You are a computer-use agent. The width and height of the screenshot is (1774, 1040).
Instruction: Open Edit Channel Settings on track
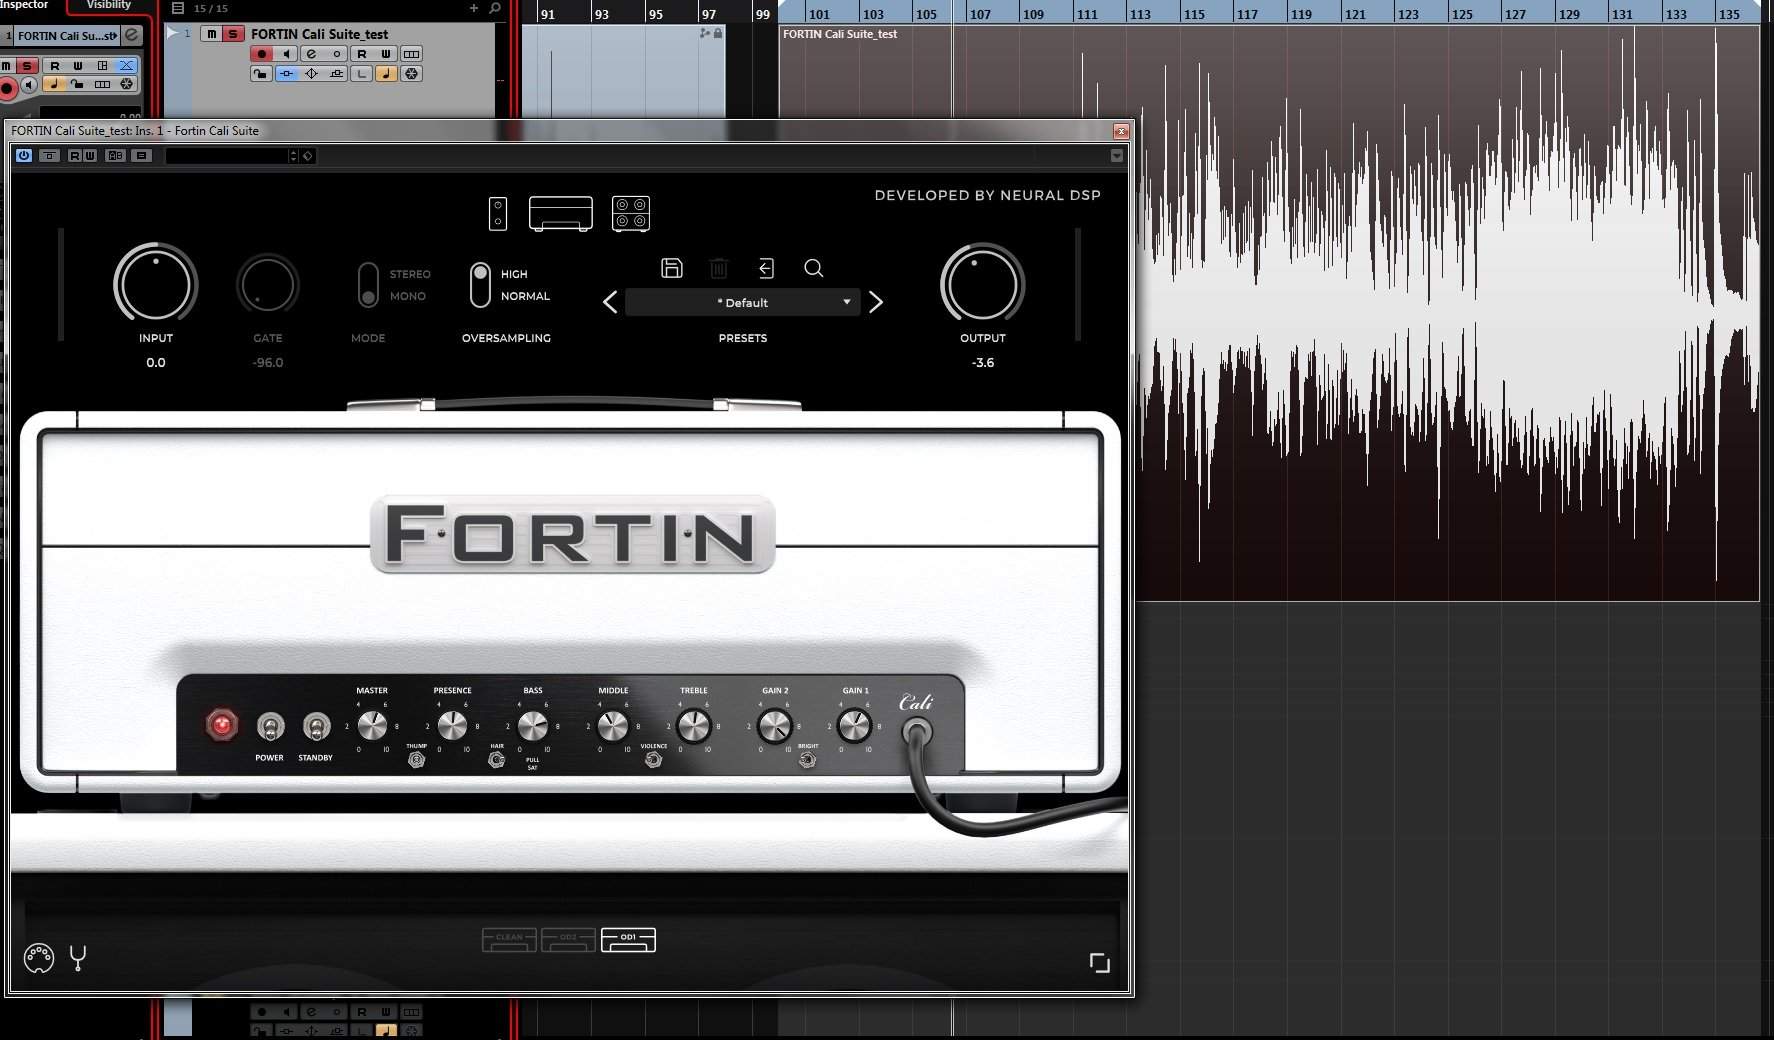(x=311, y=54)
